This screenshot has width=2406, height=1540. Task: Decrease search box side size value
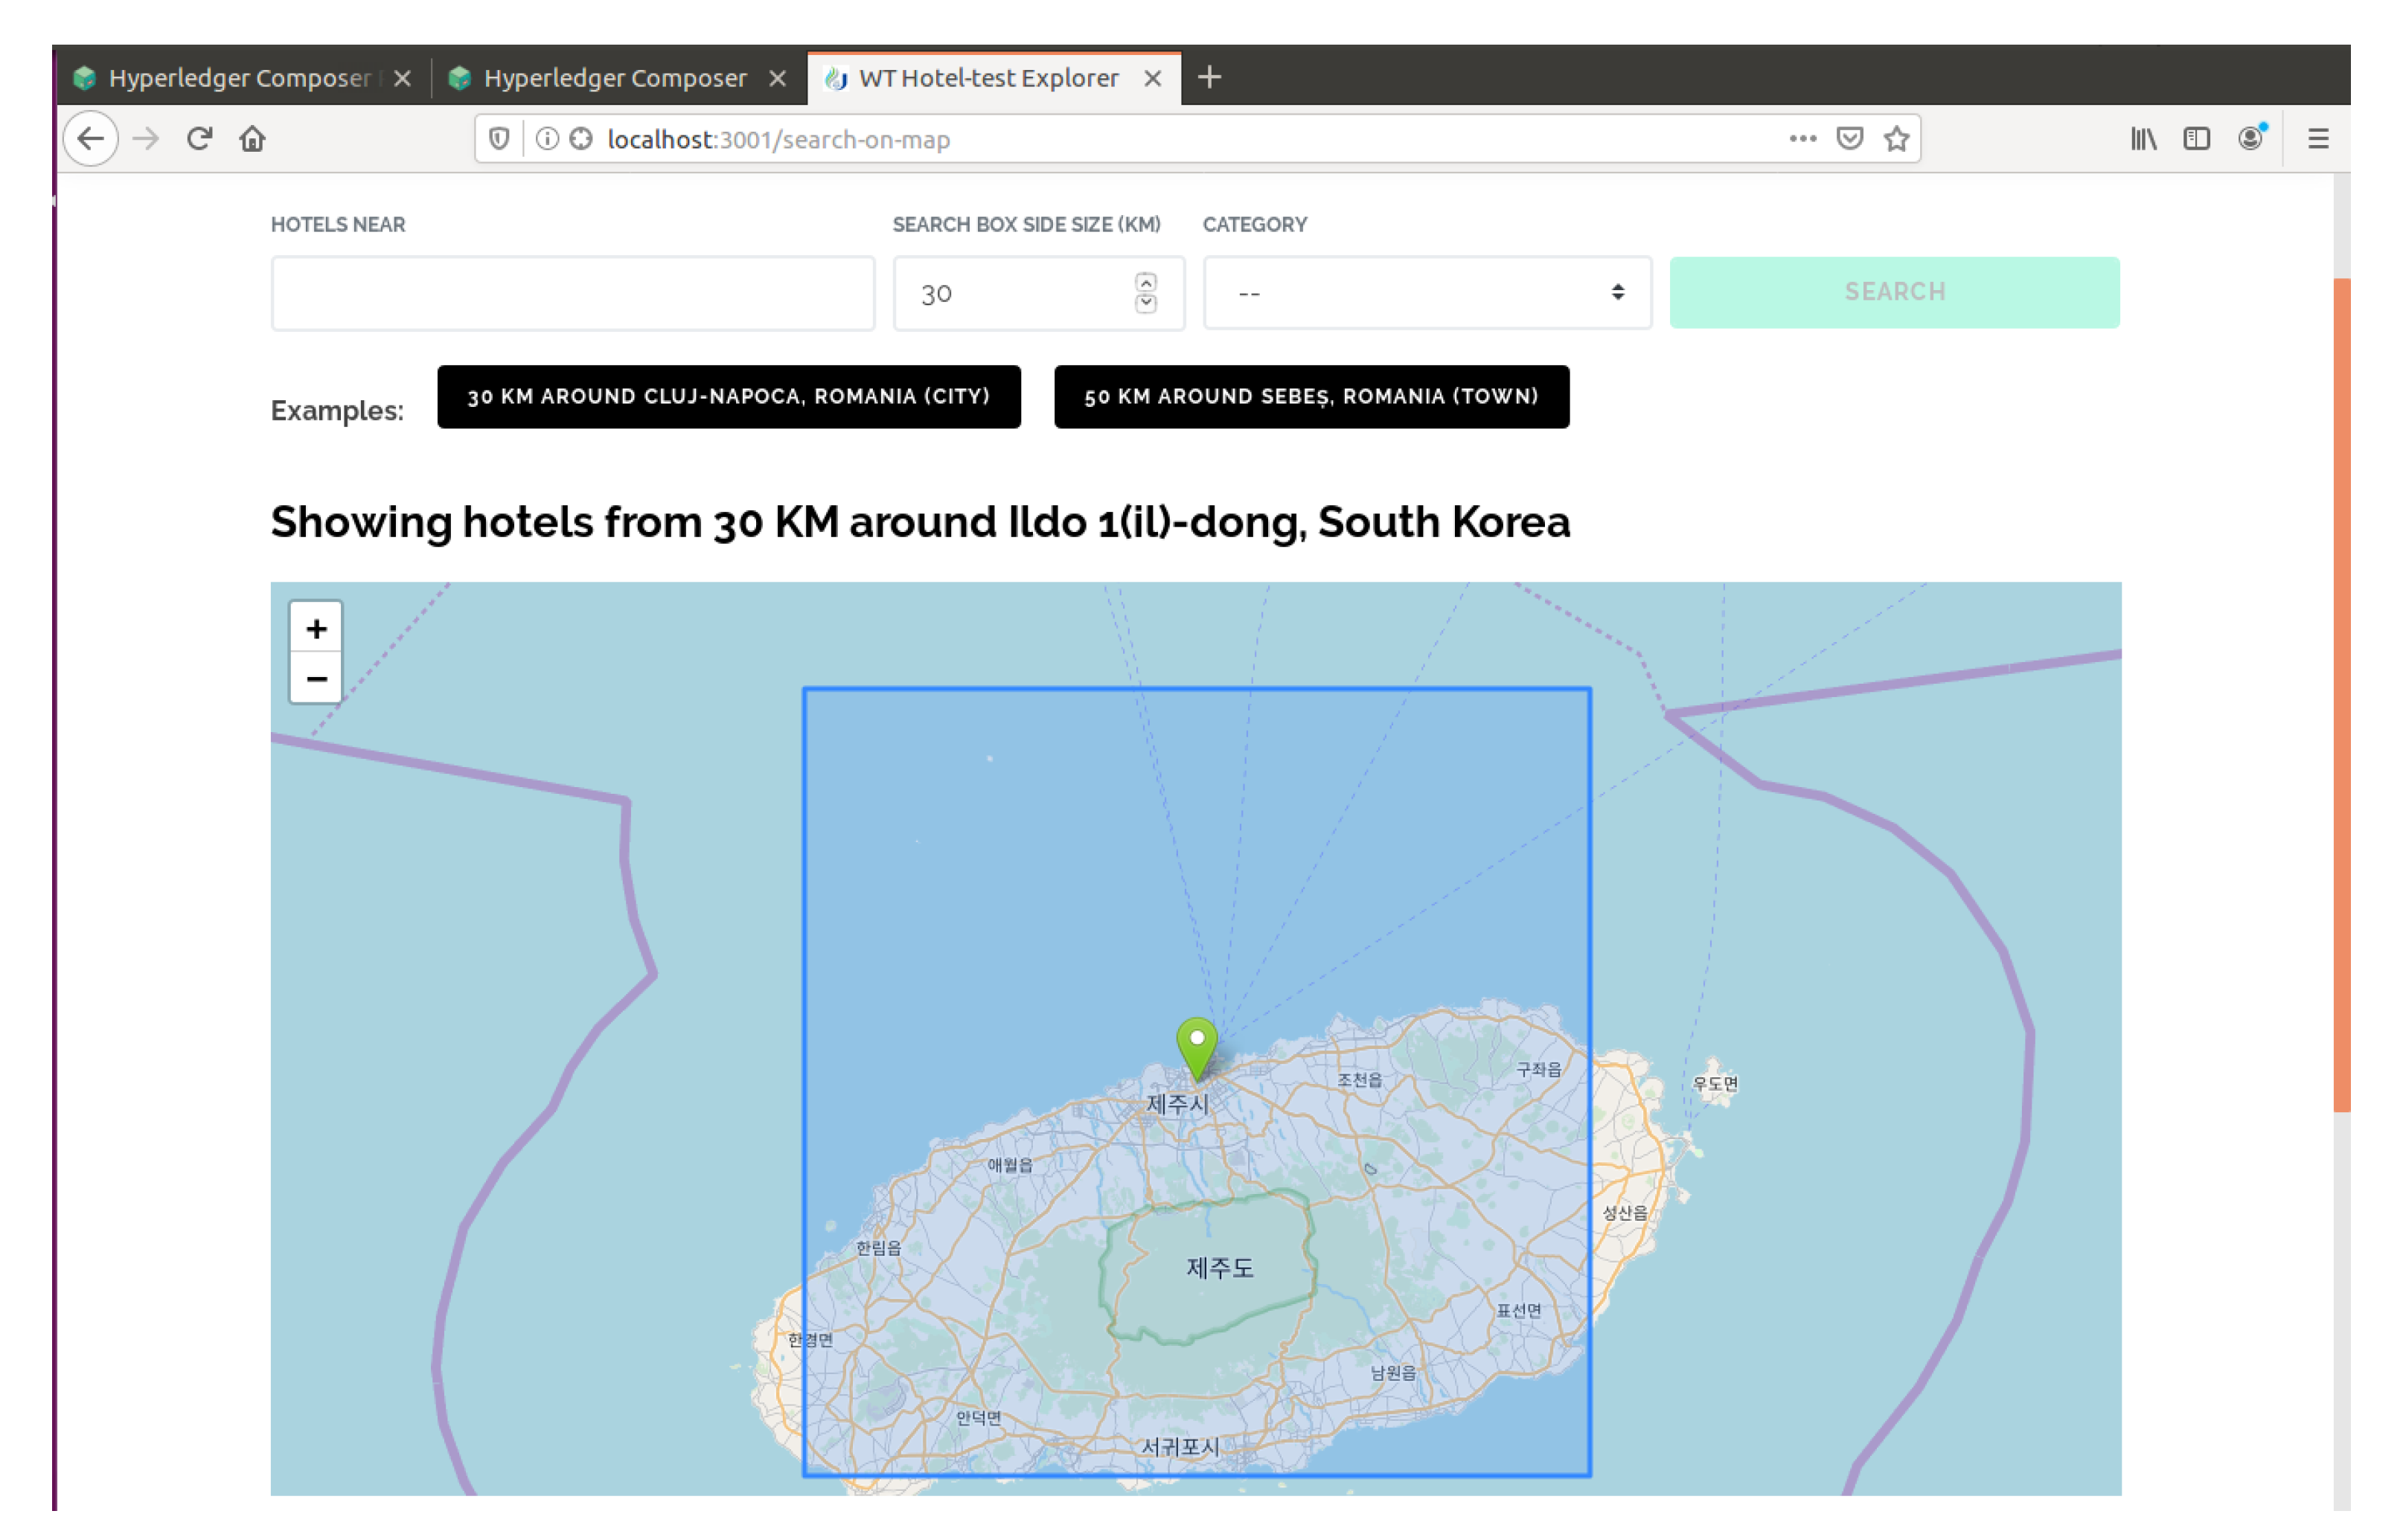tap(1146, 303)
